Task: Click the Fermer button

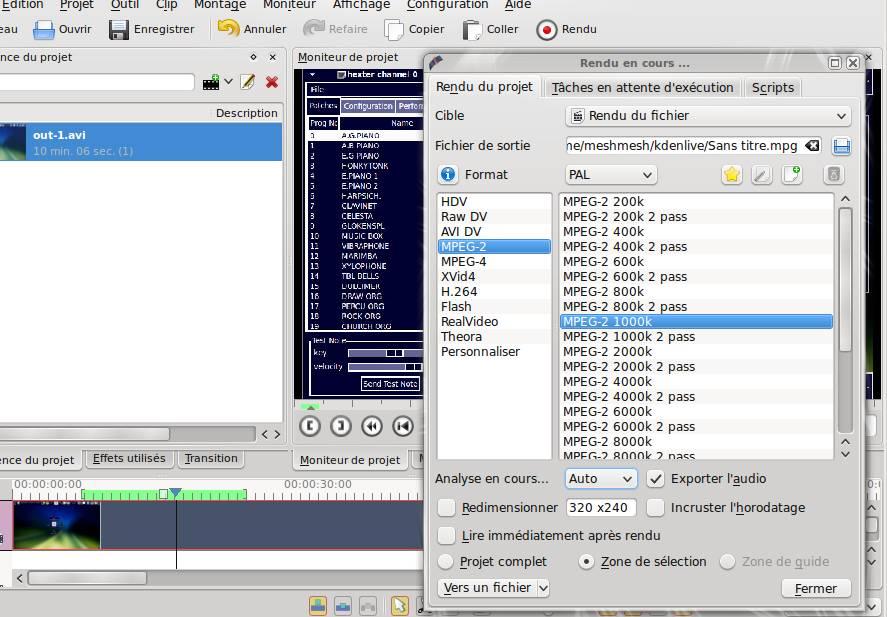Action: [x=815, y=589]
